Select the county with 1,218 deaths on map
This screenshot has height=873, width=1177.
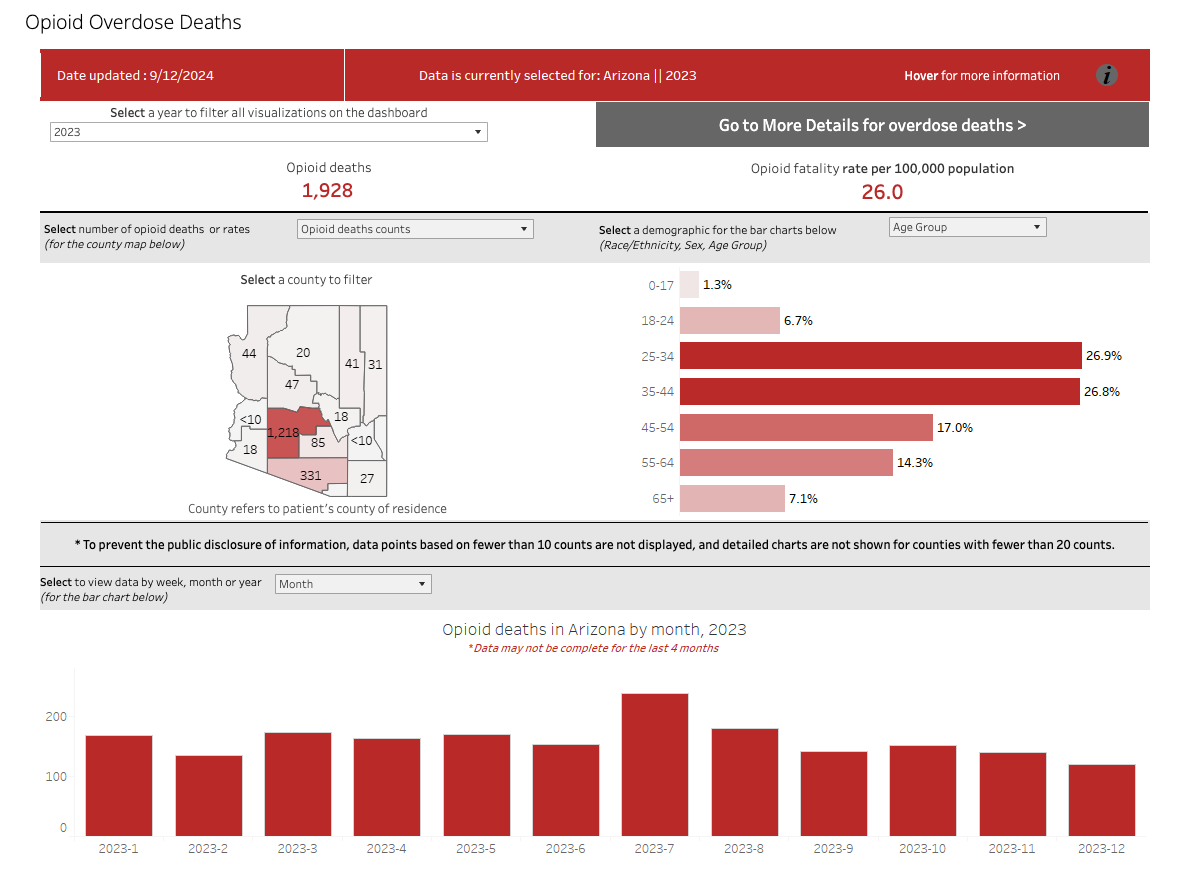283,440
